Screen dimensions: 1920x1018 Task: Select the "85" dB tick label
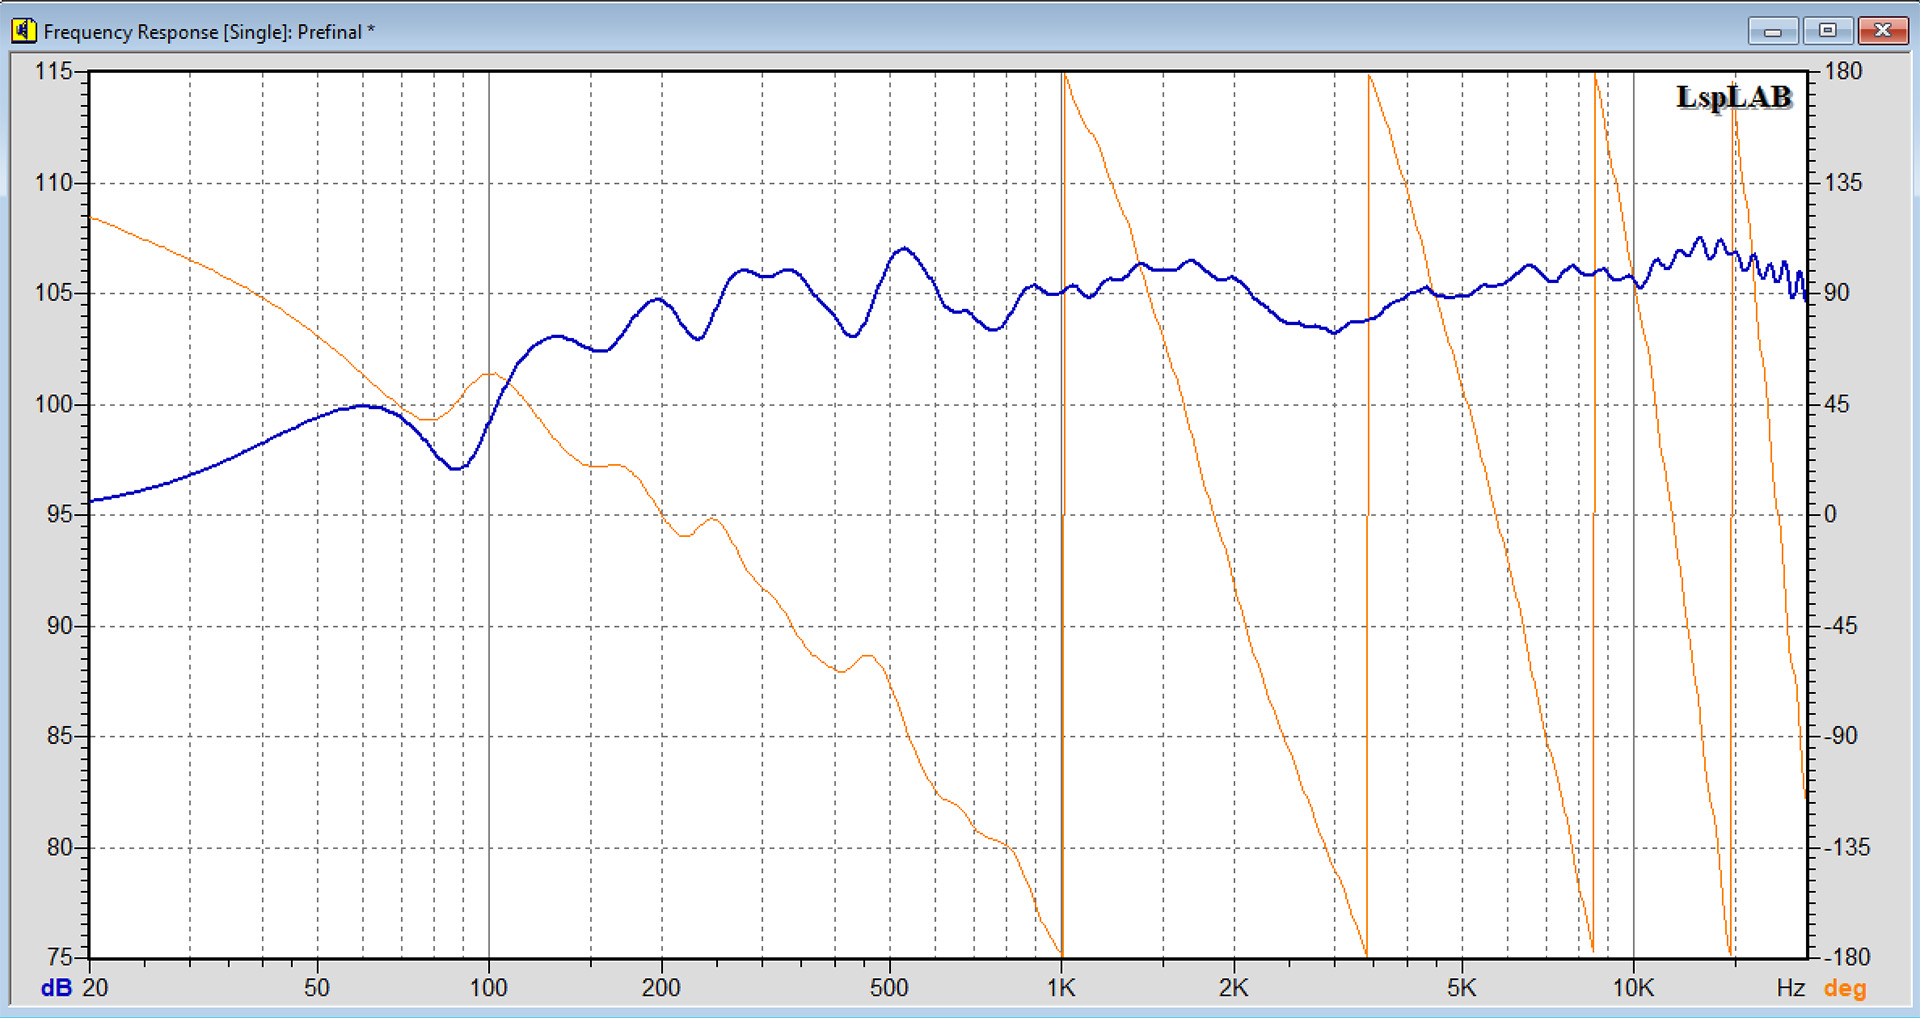tap(59, 736)
